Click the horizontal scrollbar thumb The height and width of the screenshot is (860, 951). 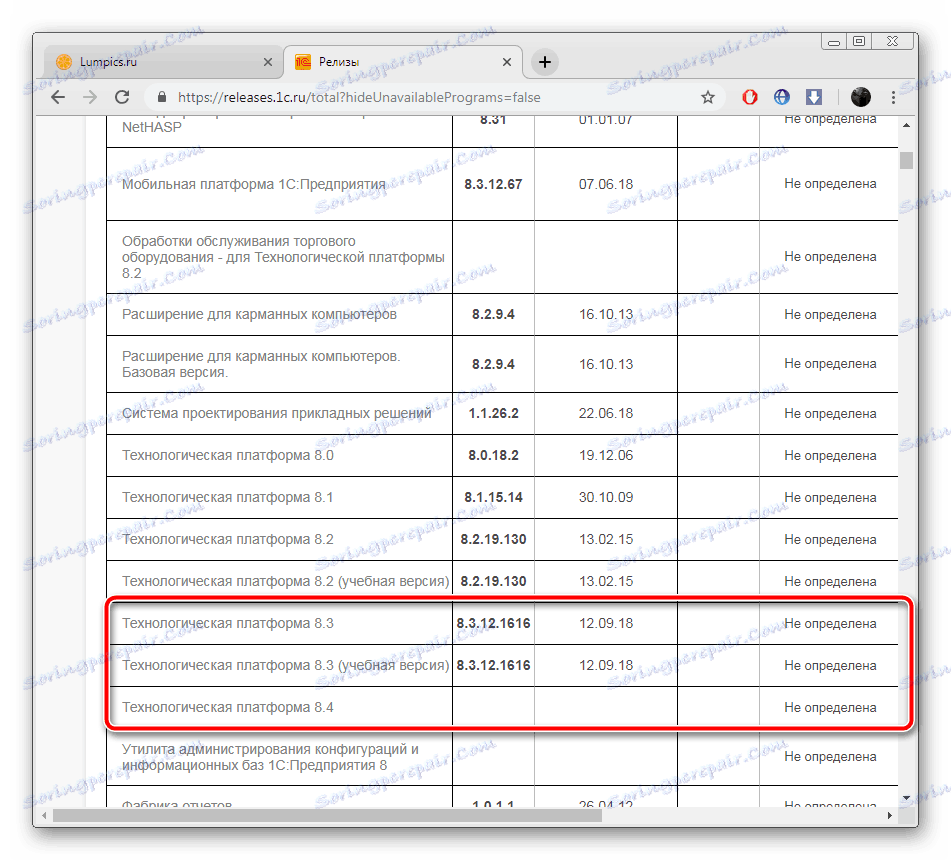(328, 816)
